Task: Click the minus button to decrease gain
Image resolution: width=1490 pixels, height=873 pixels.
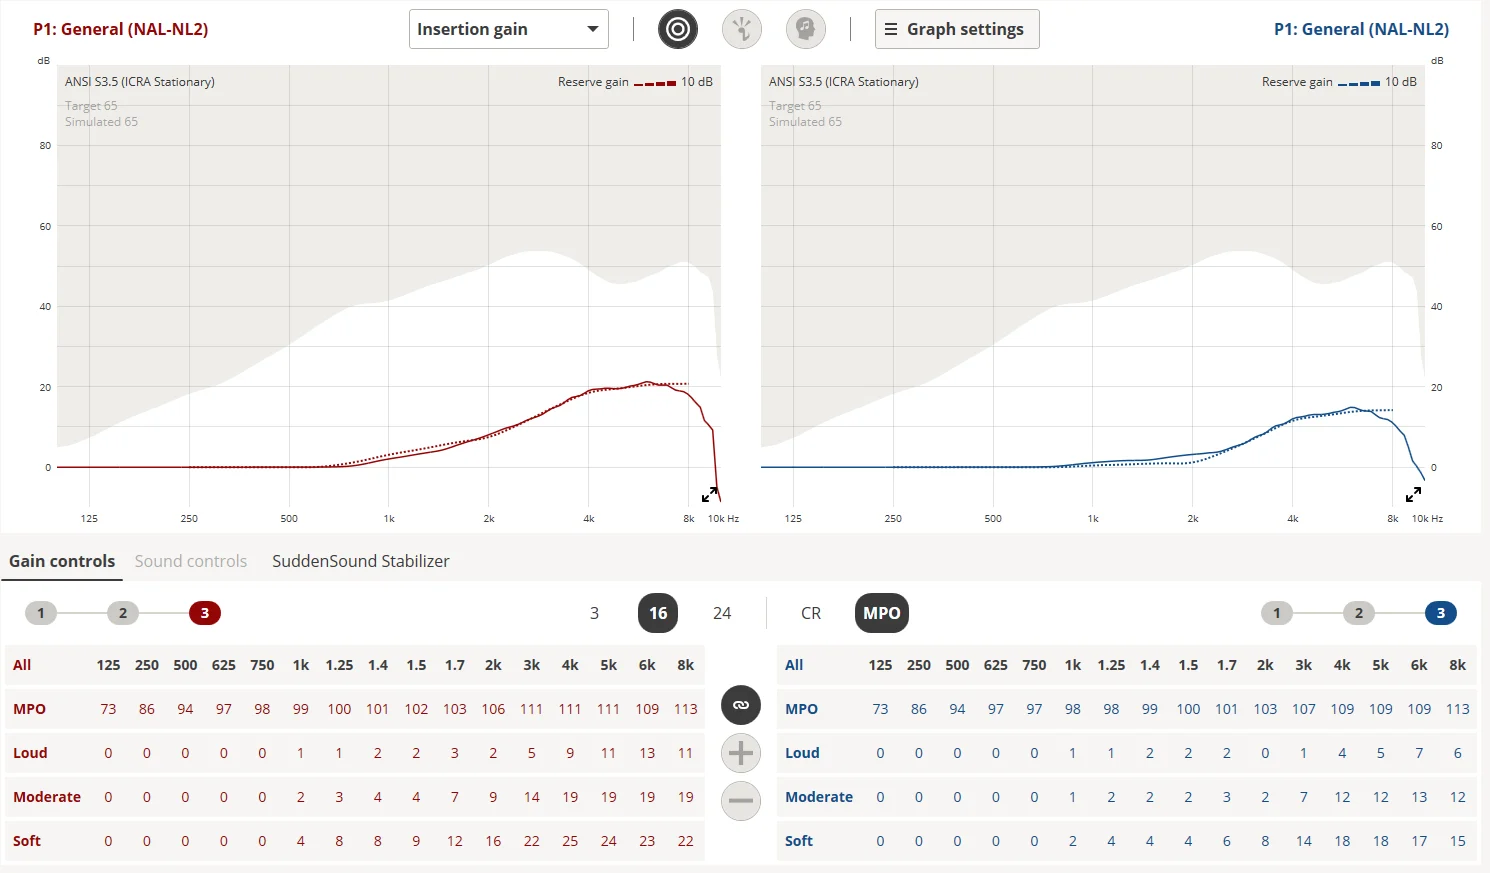Action: 741,801
